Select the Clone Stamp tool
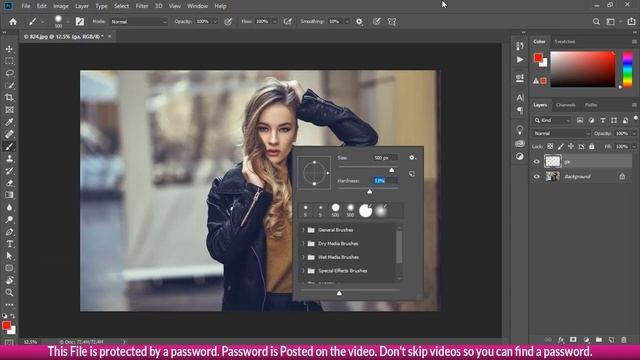Image resolution: width=640 pixels, height=360 pixels. [x=9, y=159]
